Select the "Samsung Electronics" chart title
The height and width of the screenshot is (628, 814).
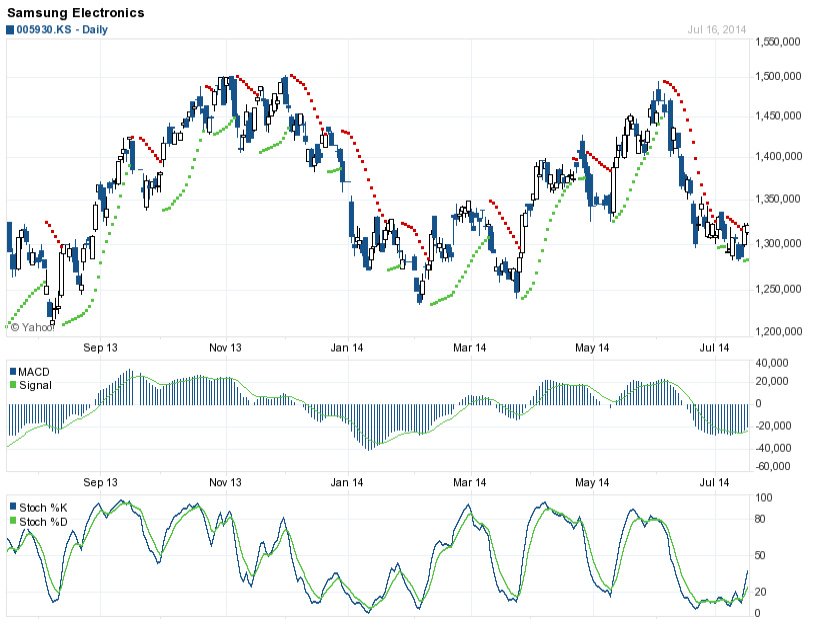click(76, 12)
